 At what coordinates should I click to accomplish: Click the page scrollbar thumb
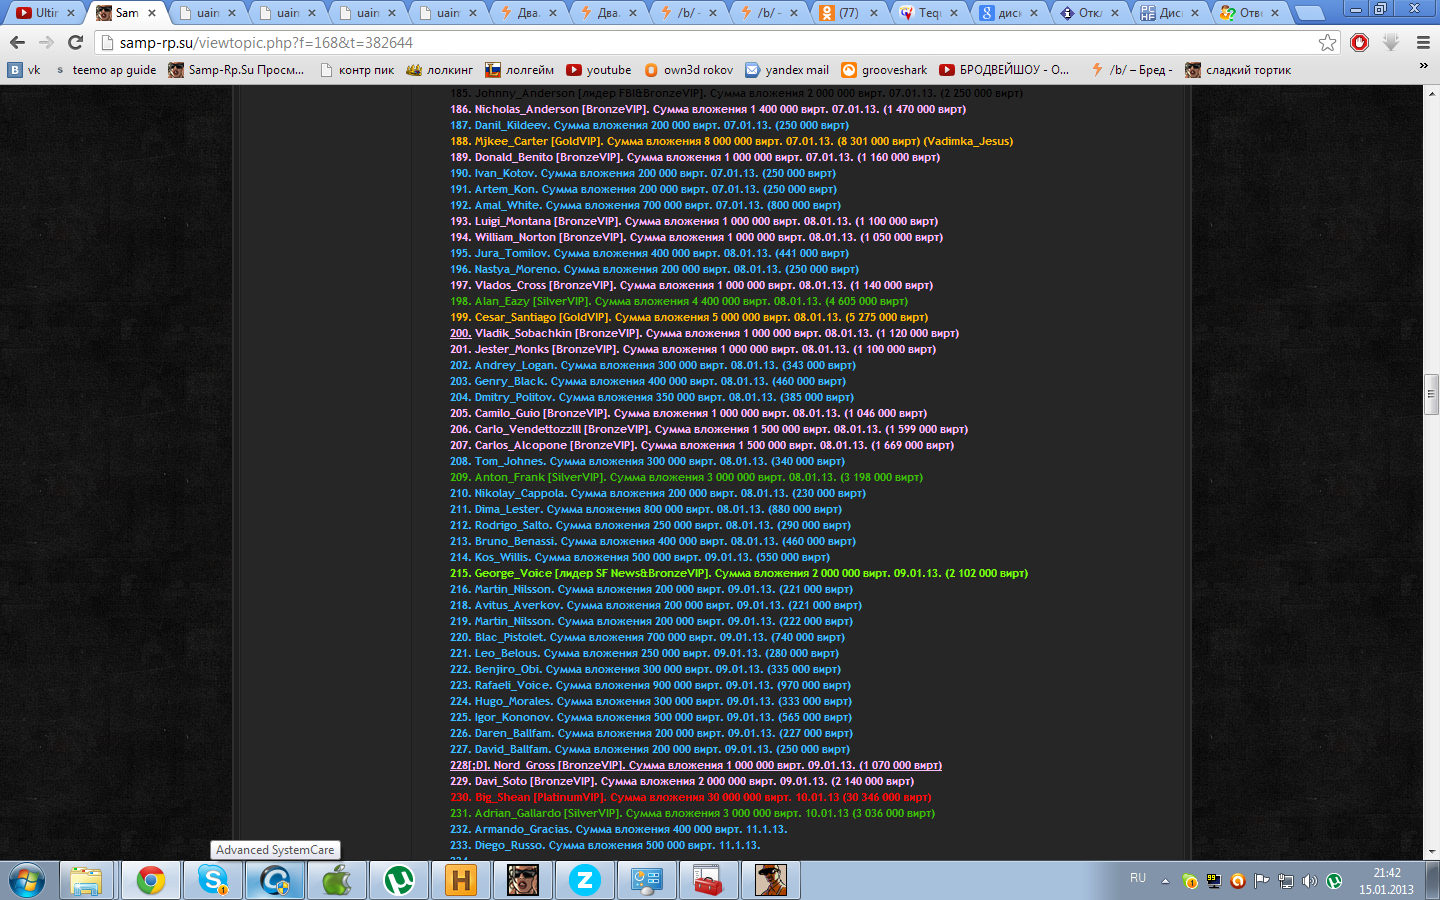pos(1431,393)
